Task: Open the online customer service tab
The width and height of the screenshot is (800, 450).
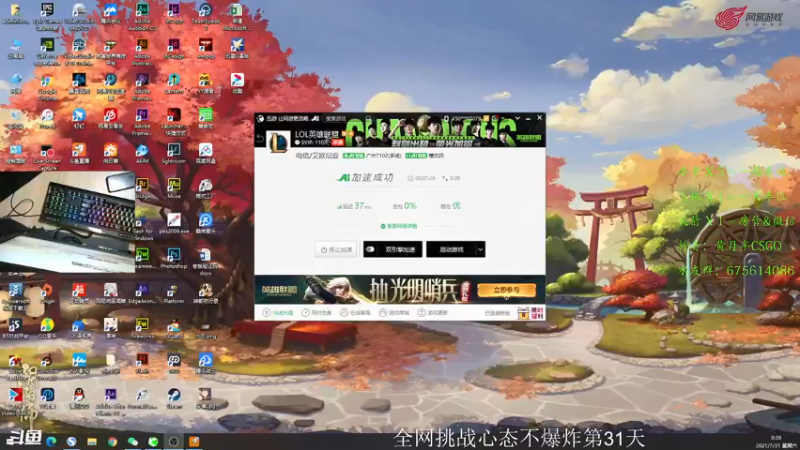Action: click(x=355, y=313)
